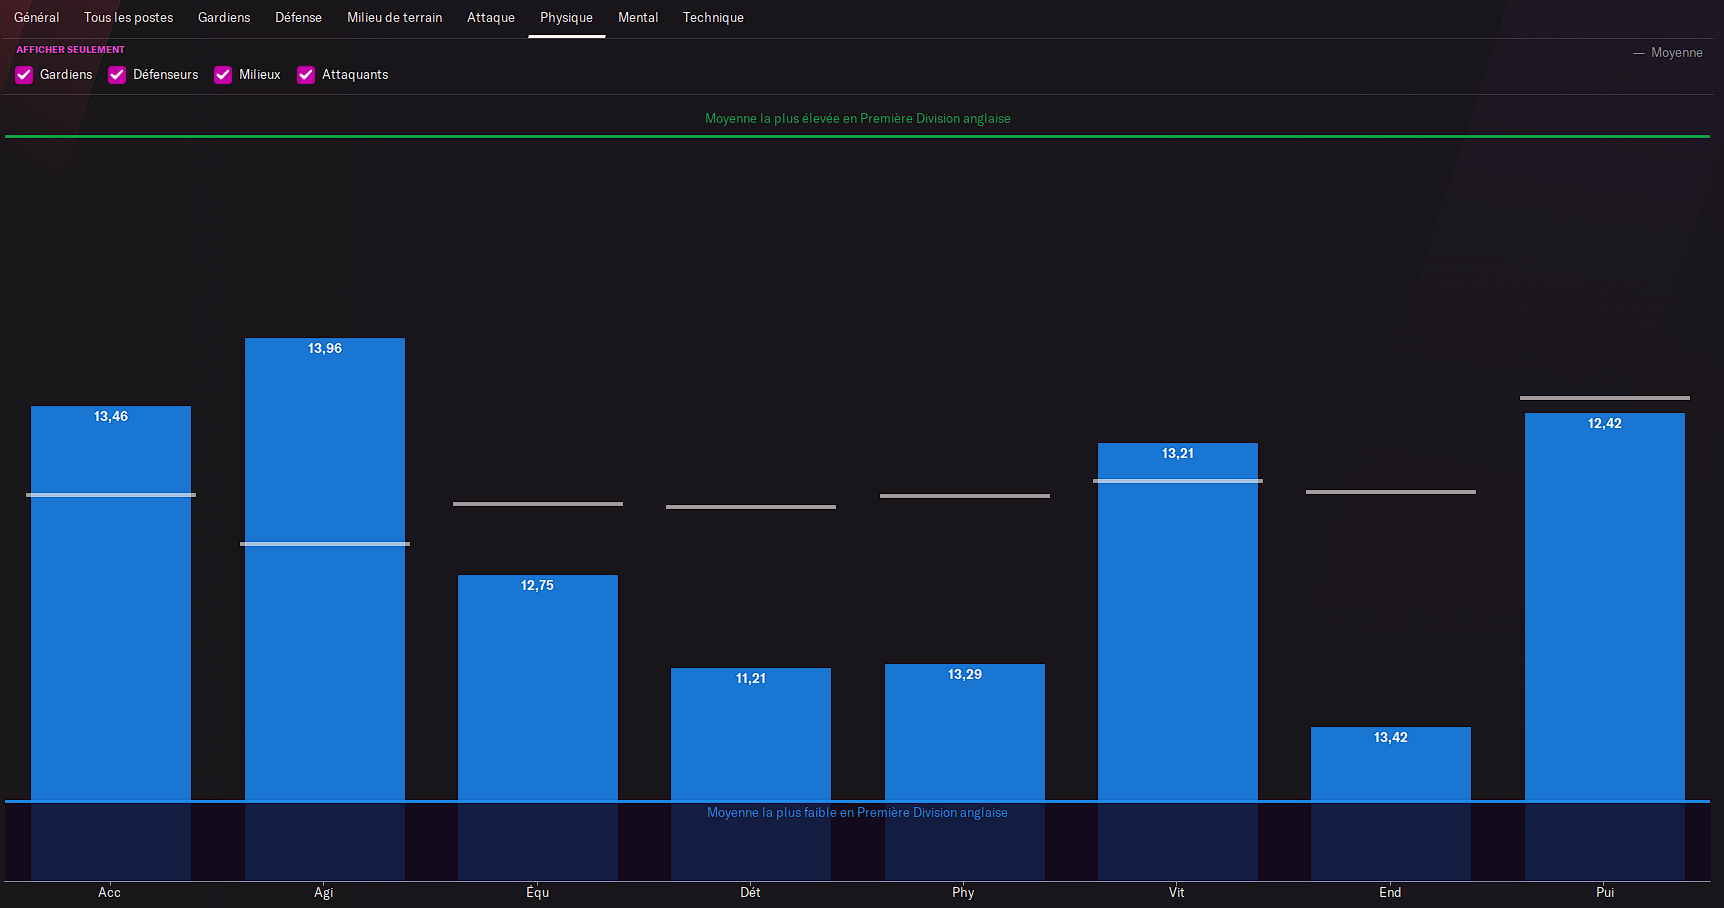This screenshot has height=908, width=1724.
Task: Click the Pui axis label
Action: [1605, 893]
